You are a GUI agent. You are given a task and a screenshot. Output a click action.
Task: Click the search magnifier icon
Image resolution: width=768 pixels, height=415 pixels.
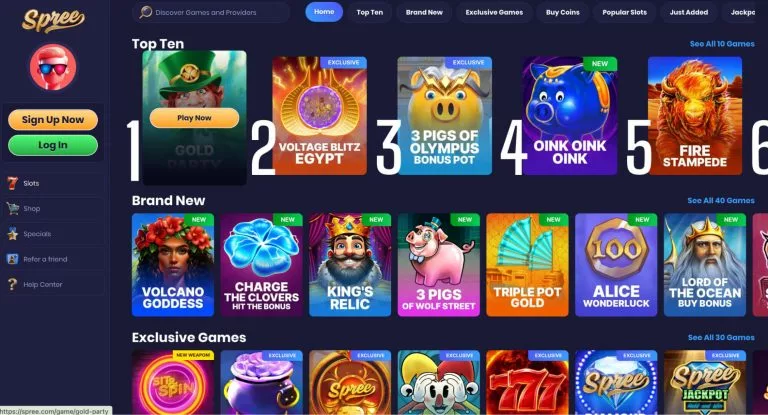click(x=145, y=12)
